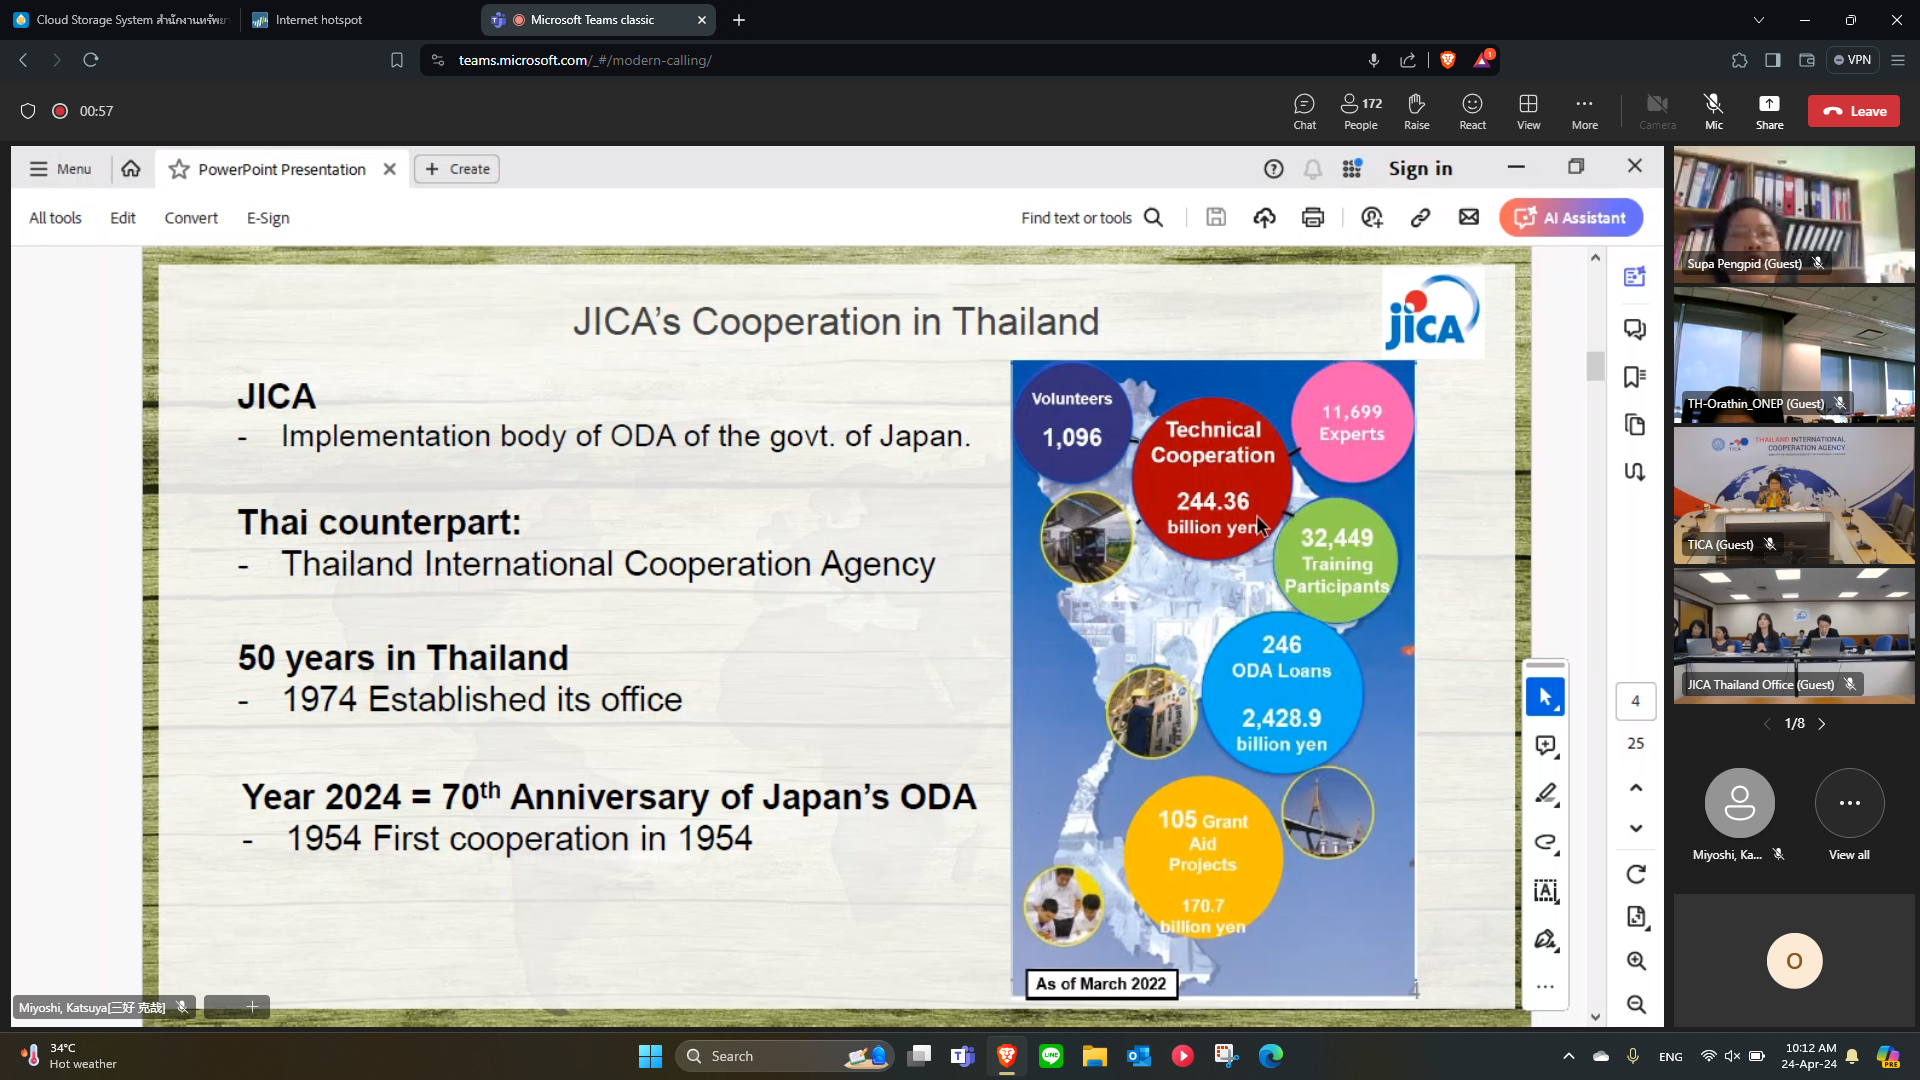Click View all participants button

[x=1849, y=813]
